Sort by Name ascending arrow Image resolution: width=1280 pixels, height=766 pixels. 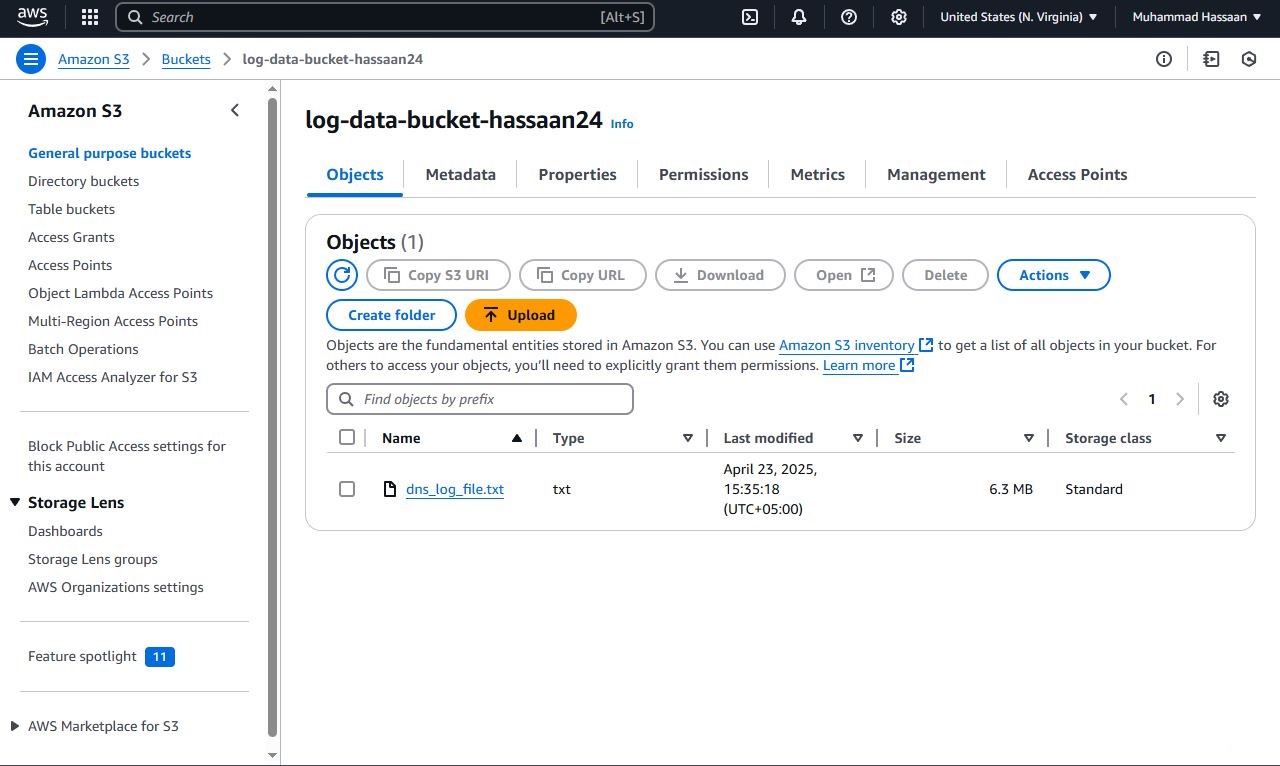(517, 438)
